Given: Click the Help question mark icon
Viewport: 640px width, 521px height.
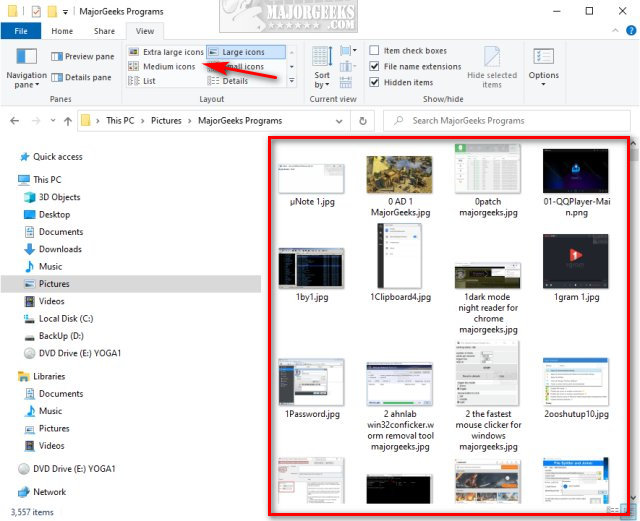Looking at the screenshot, I should coord(631,31).
